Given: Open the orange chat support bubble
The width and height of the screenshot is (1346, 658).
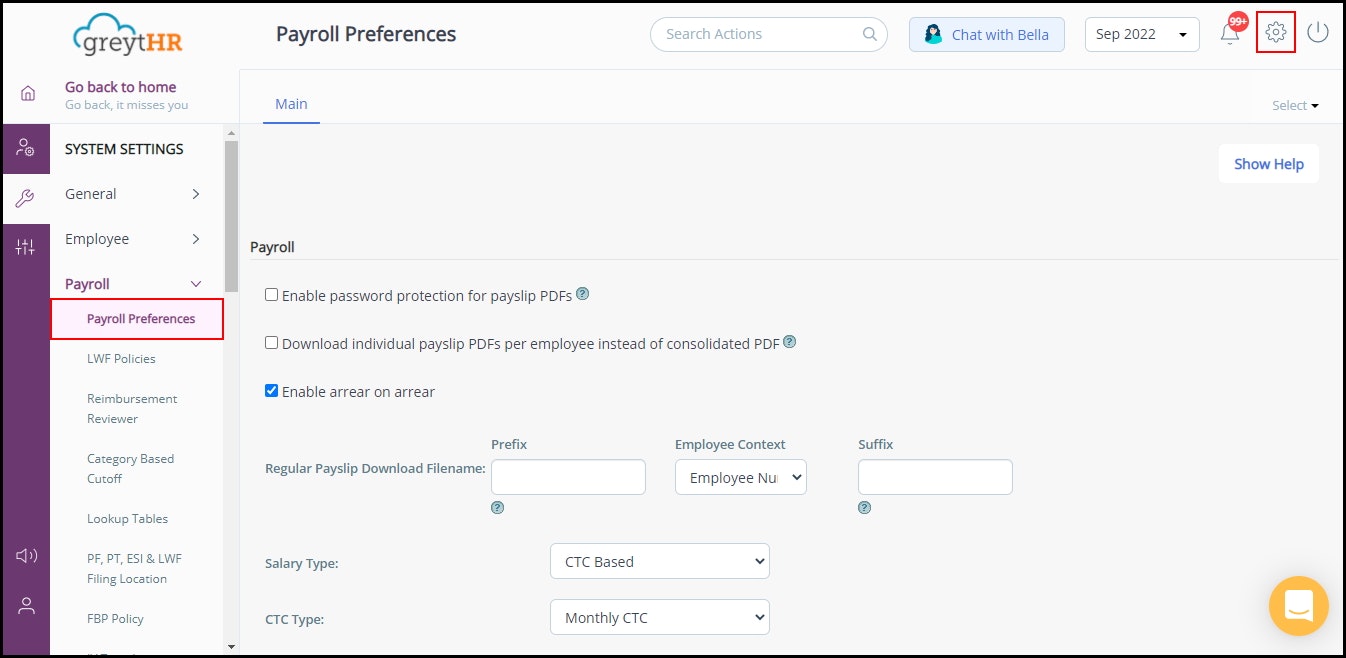Looking at the screenshot, I should pyautogui.click(x=1298, y=606).
